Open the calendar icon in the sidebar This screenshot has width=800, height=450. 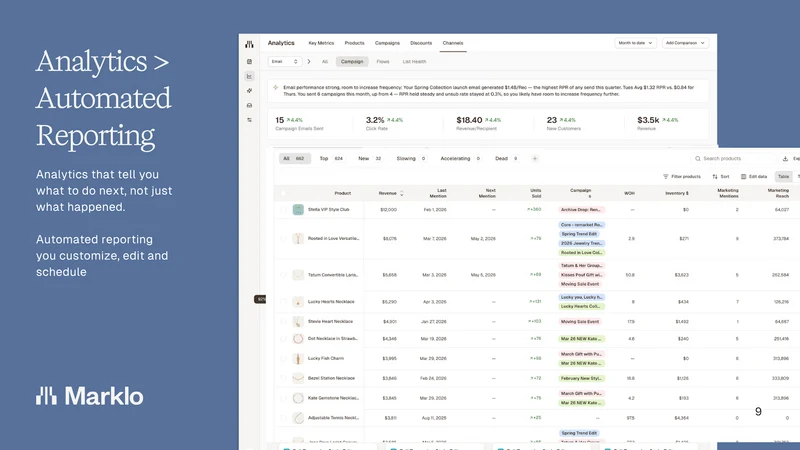tap(249, 62)
